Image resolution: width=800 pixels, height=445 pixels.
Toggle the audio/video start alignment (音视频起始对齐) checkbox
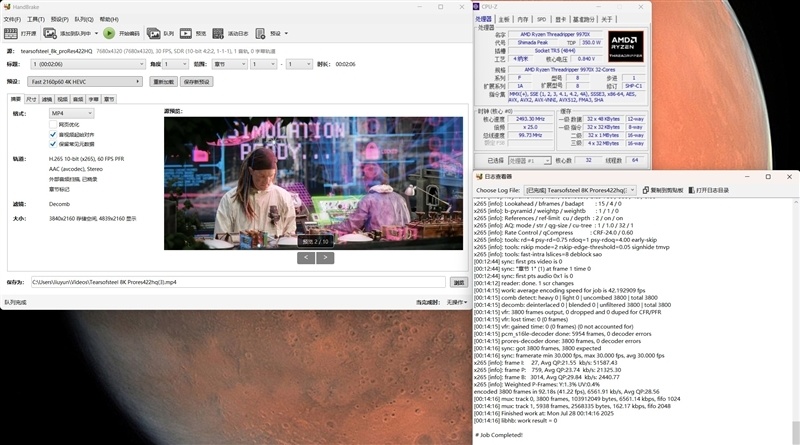(x=53, y=133)
